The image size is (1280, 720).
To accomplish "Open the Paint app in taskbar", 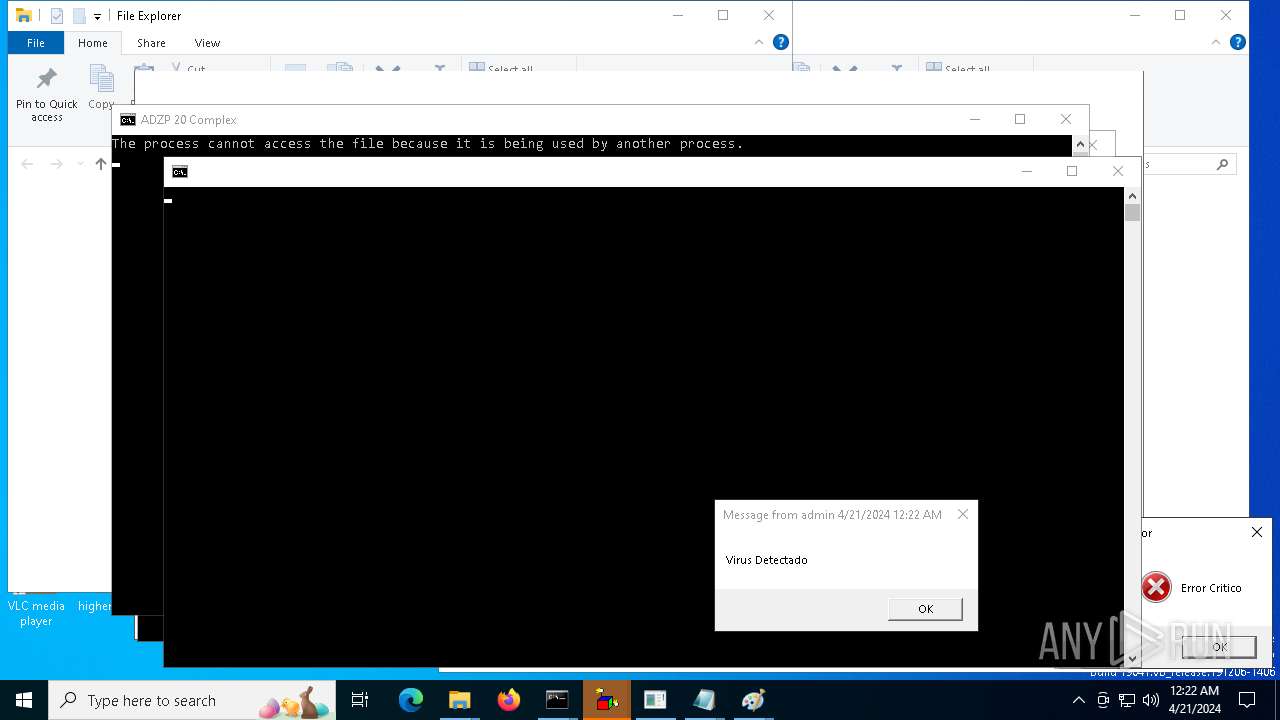I will click(x=753, y=700).
